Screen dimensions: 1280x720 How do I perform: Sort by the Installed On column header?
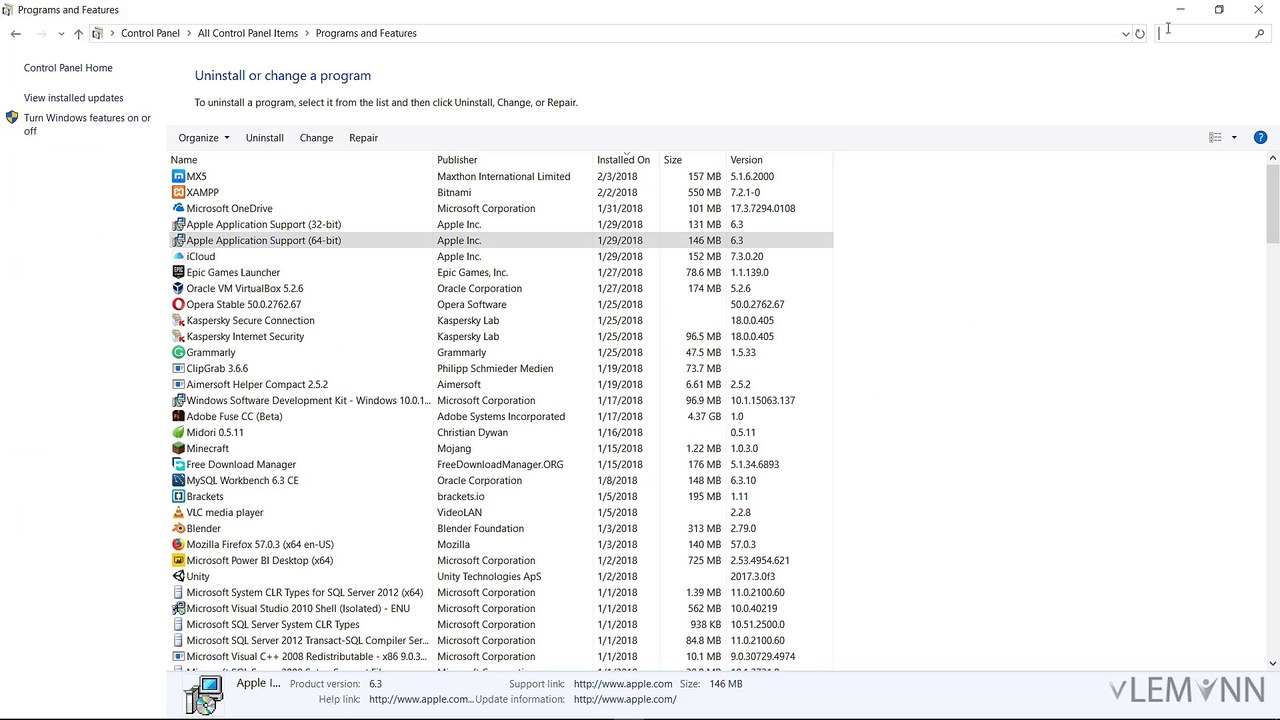(x=626, y=160)
